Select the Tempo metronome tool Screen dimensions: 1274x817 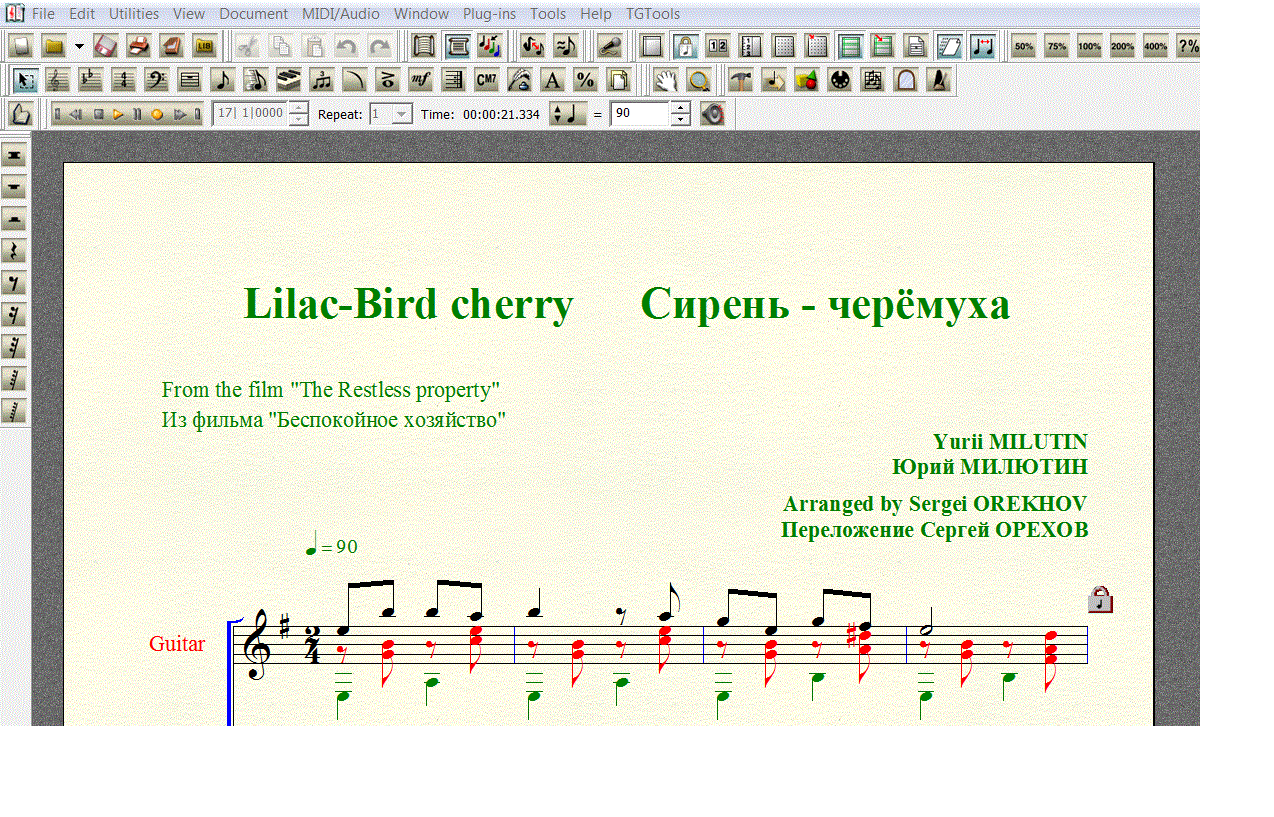[939, 80]
